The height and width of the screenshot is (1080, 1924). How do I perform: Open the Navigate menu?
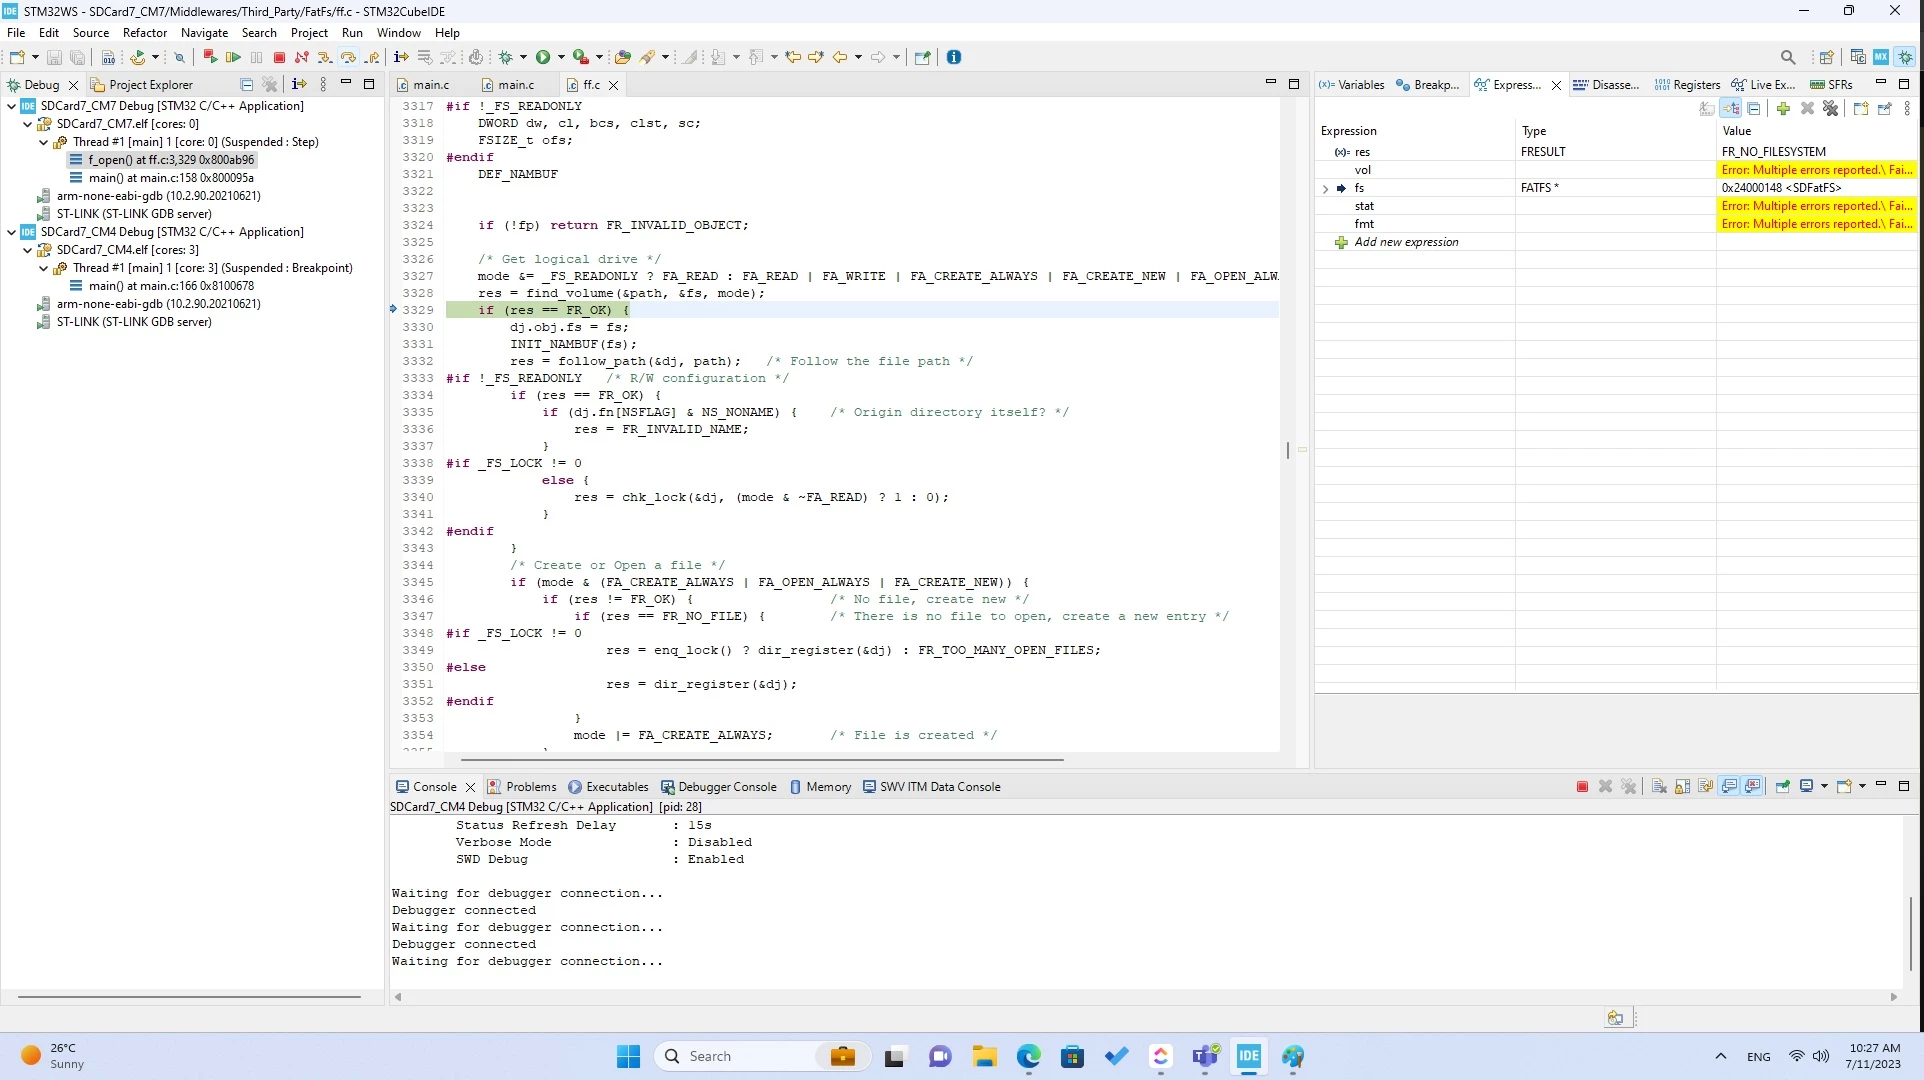[x=204, y=33]
